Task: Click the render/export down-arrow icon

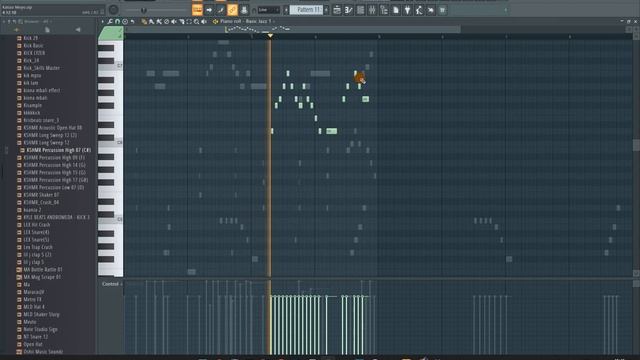Action: coord(407,10)
